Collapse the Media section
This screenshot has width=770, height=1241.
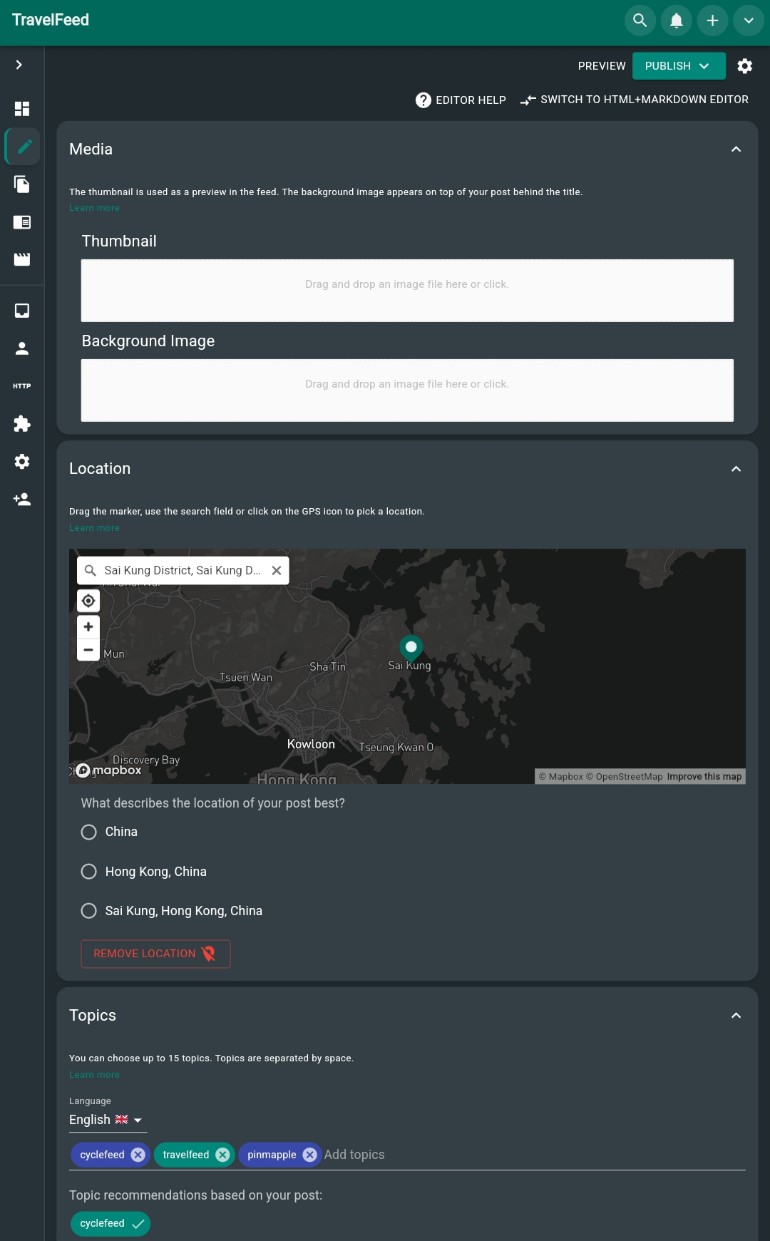(736, 149)
